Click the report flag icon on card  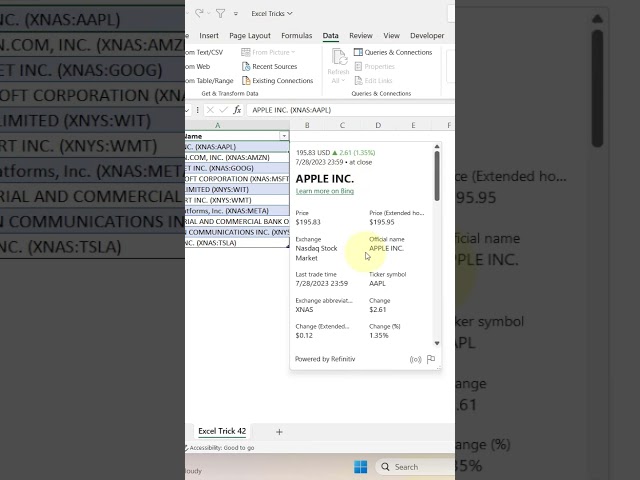click(431, 359)
